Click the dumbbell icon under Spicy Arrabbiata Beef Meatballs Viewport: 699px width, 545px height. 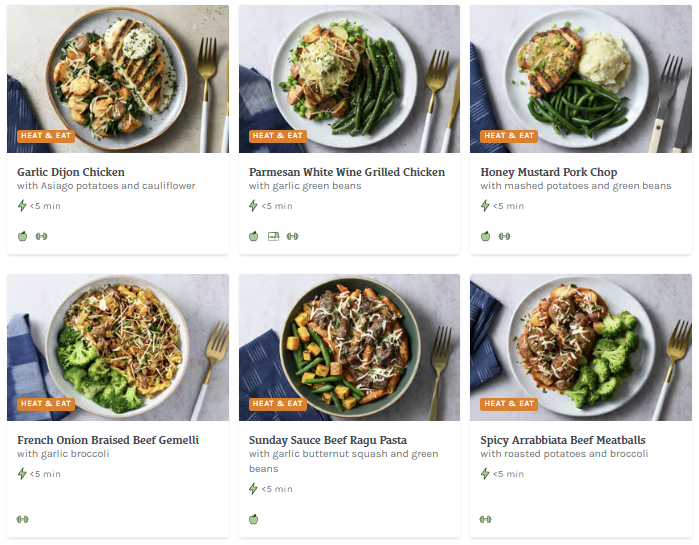click(485, 519)
